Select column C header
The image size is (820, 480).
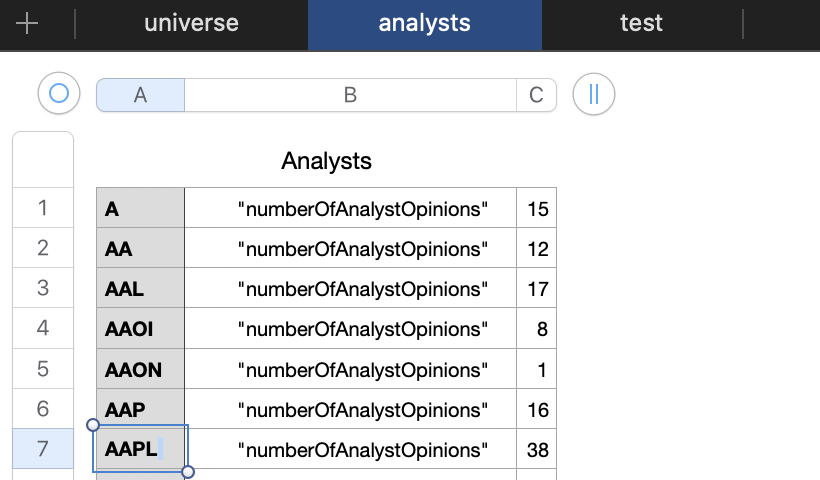pos(536,95)
